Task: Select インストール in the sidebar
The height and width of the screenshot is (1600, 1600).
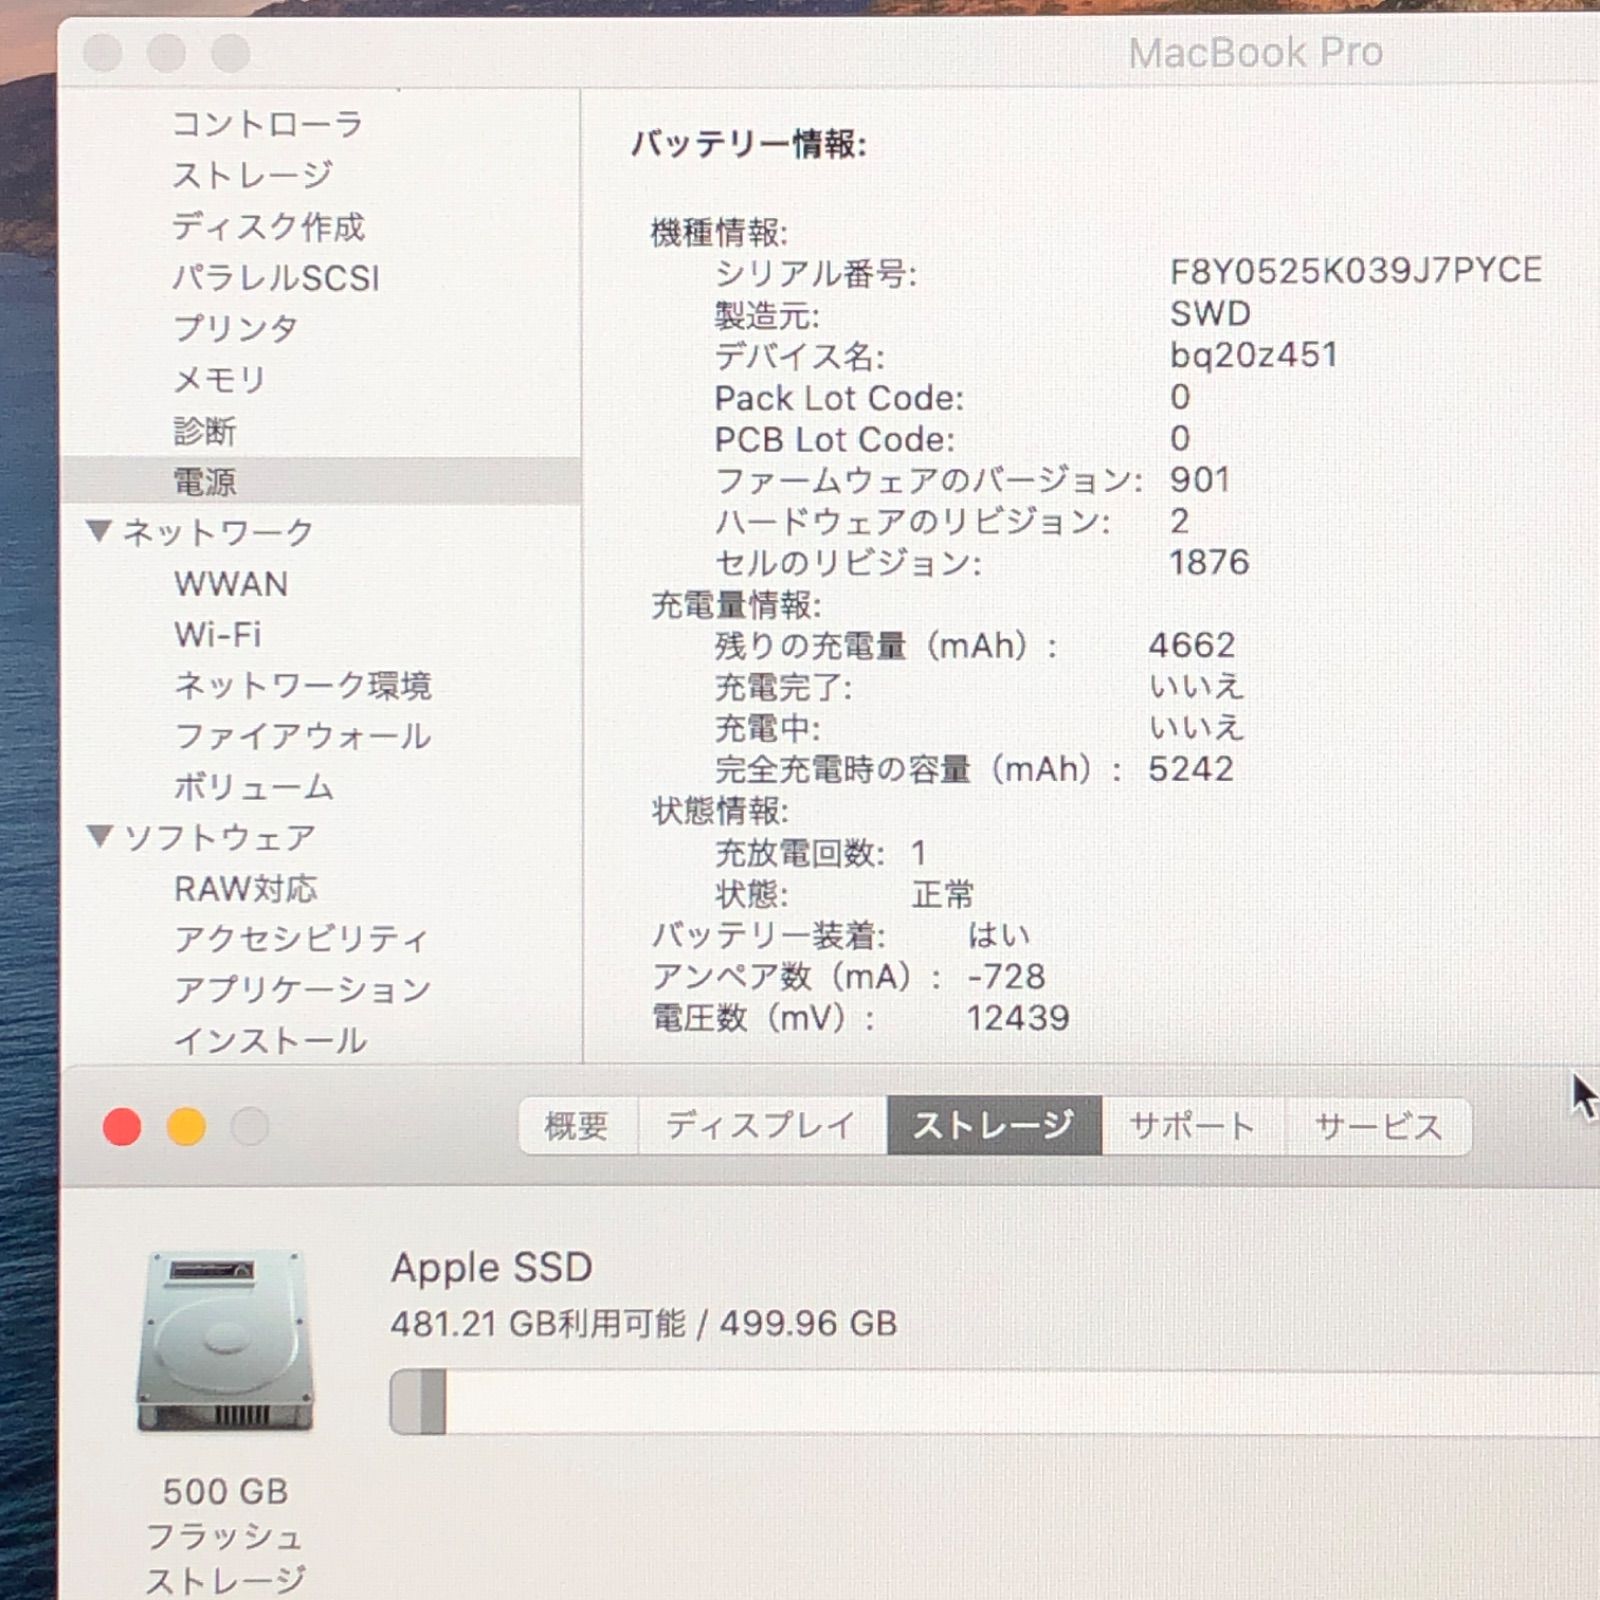Action: [x=270, y=1041]
